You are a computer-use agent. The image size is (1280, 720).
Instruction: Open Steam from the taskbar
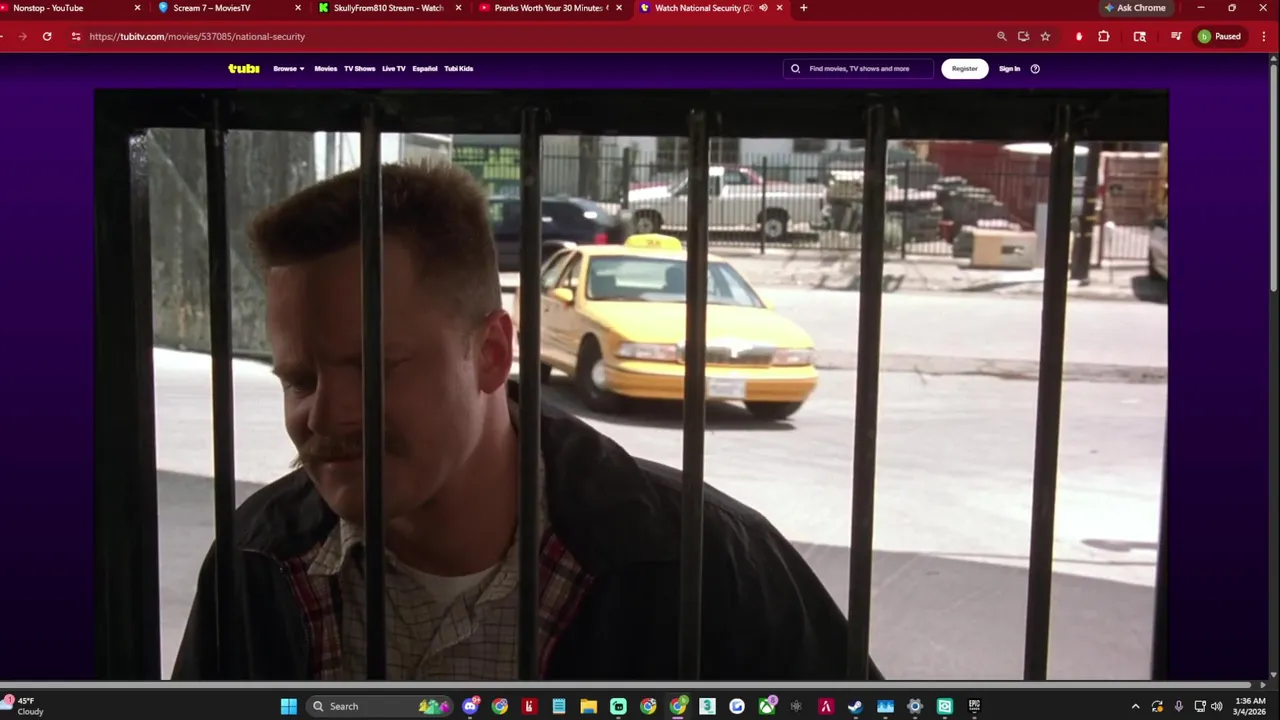pyautogui.click(x=855, y=706)
